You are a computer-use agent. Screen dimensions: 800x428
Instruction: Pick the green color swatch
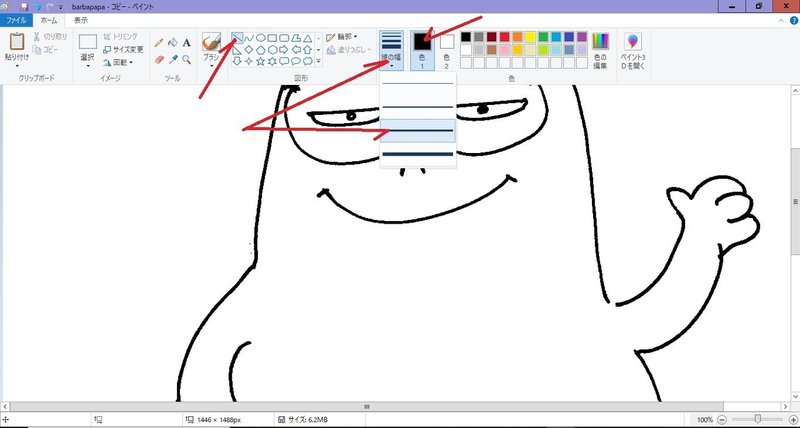point(543,37)
